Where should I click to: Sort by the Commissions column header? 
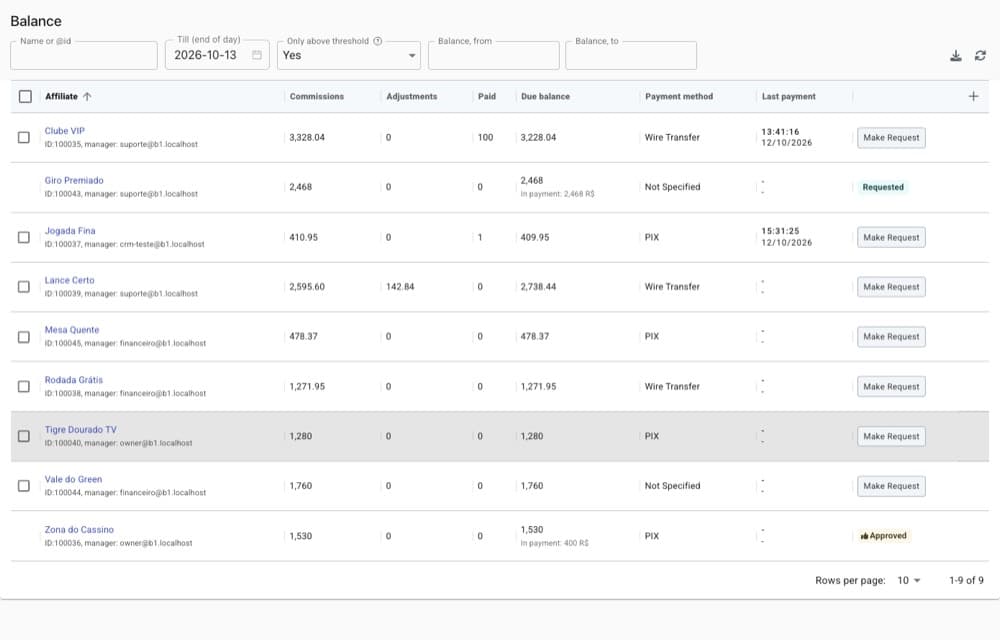pos(316,96)
